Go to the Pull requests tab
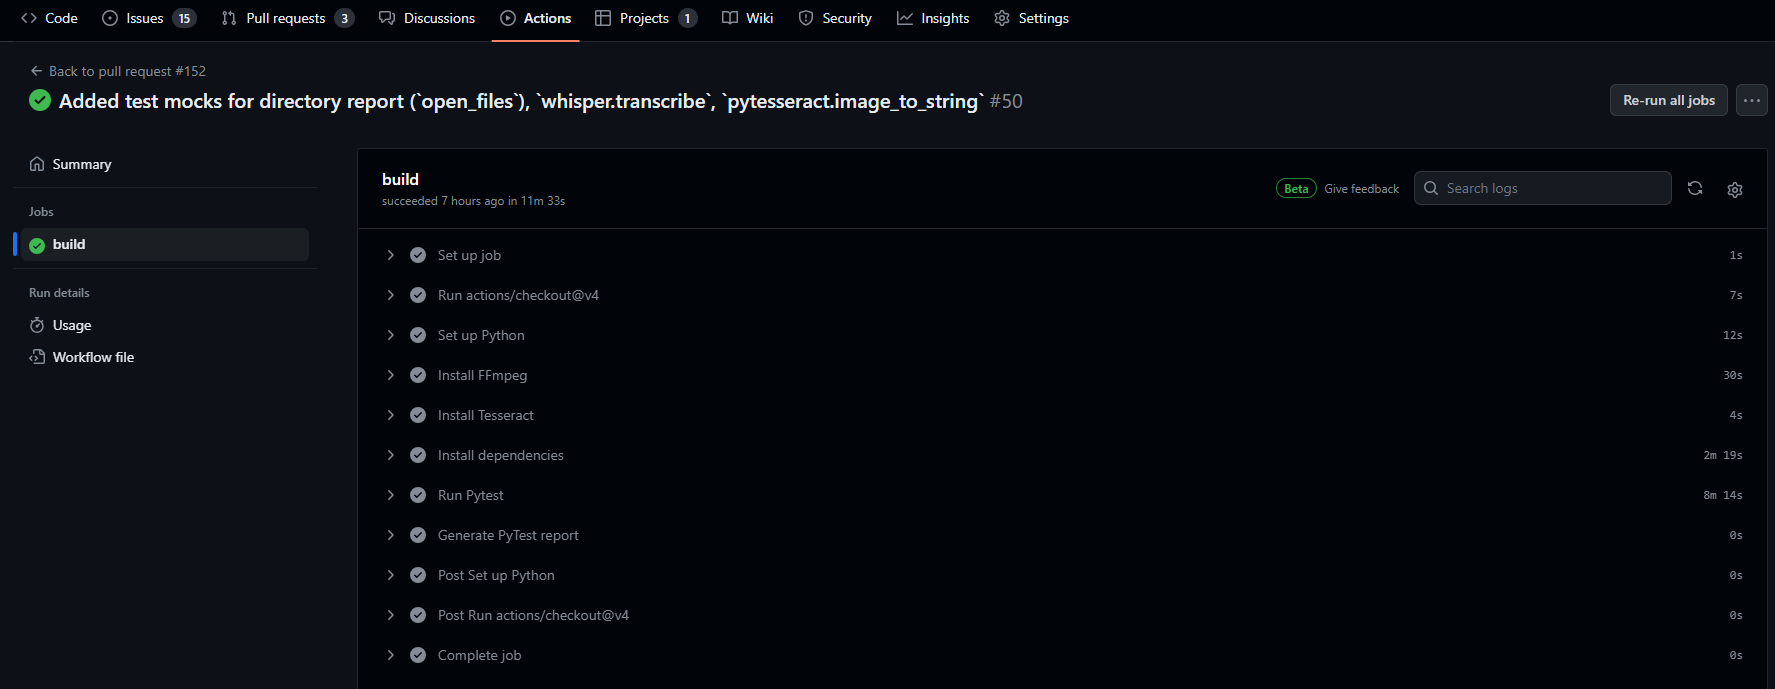The image size is (1775, 689). [288, 18]
